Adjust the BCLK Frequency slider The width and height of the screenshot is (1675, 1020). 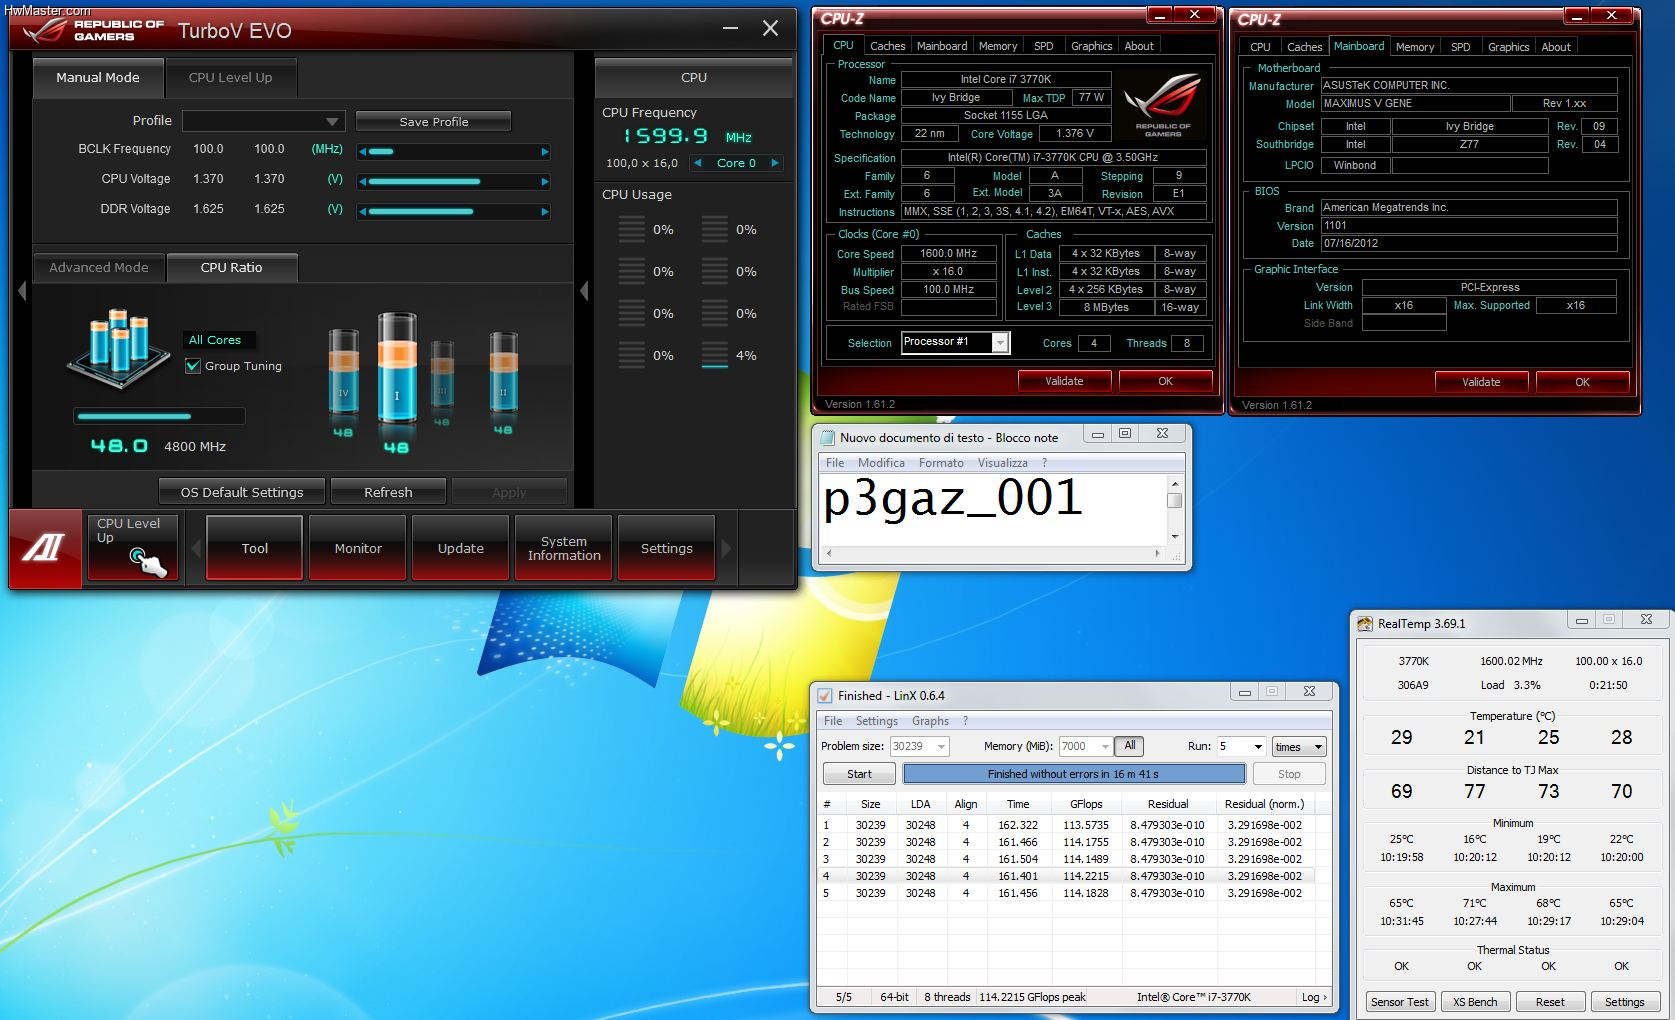453,152
